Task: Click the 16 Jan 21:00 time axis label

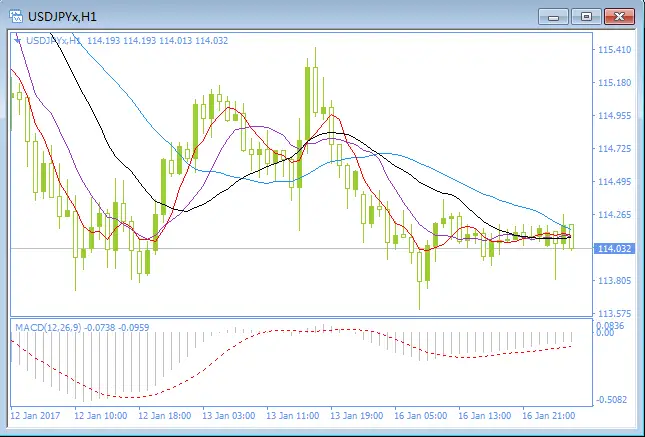Action: pos(548,416)
